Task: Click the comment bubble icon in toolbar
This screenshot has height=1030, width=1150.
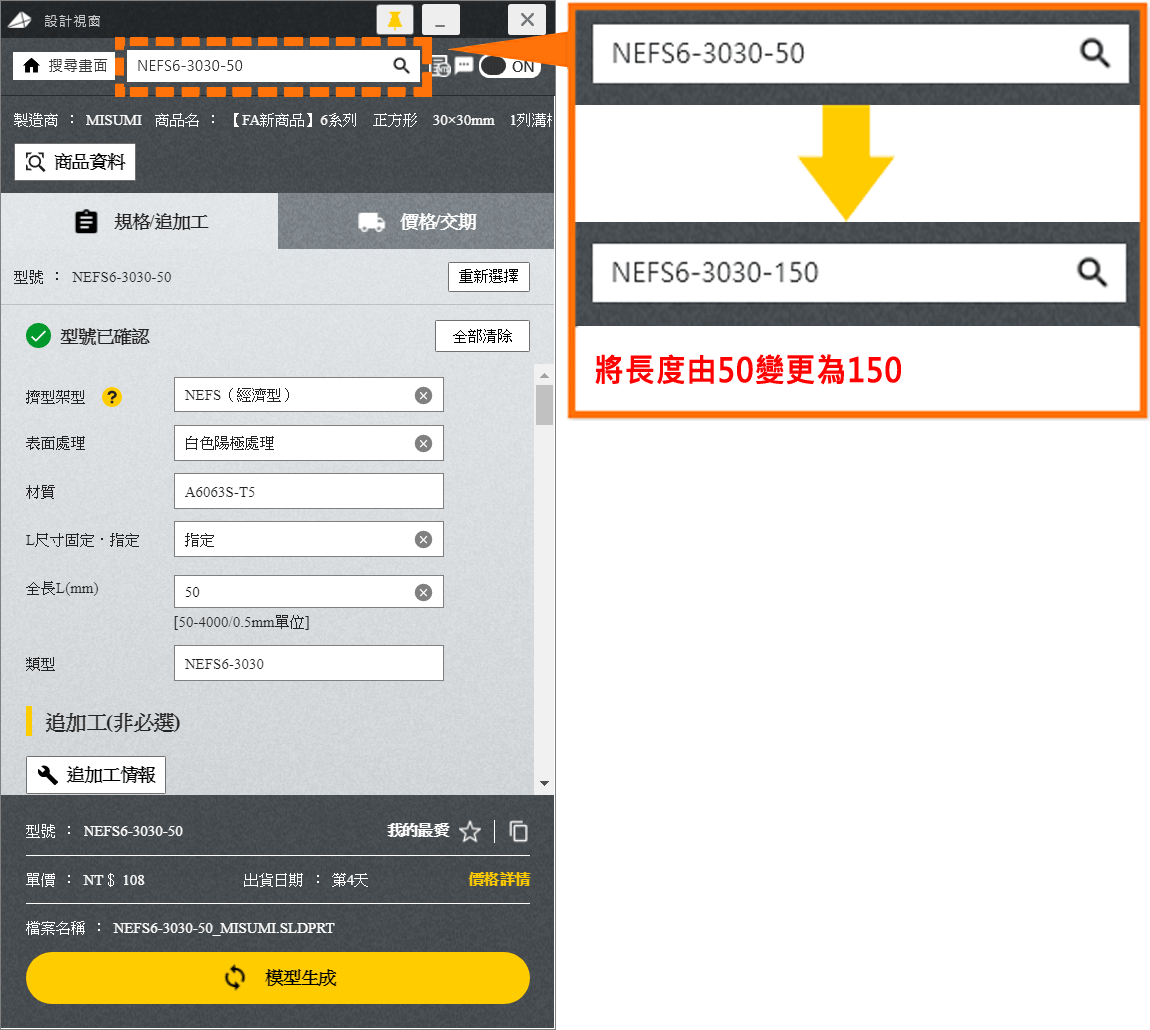Action: click(x=464, y=65)
